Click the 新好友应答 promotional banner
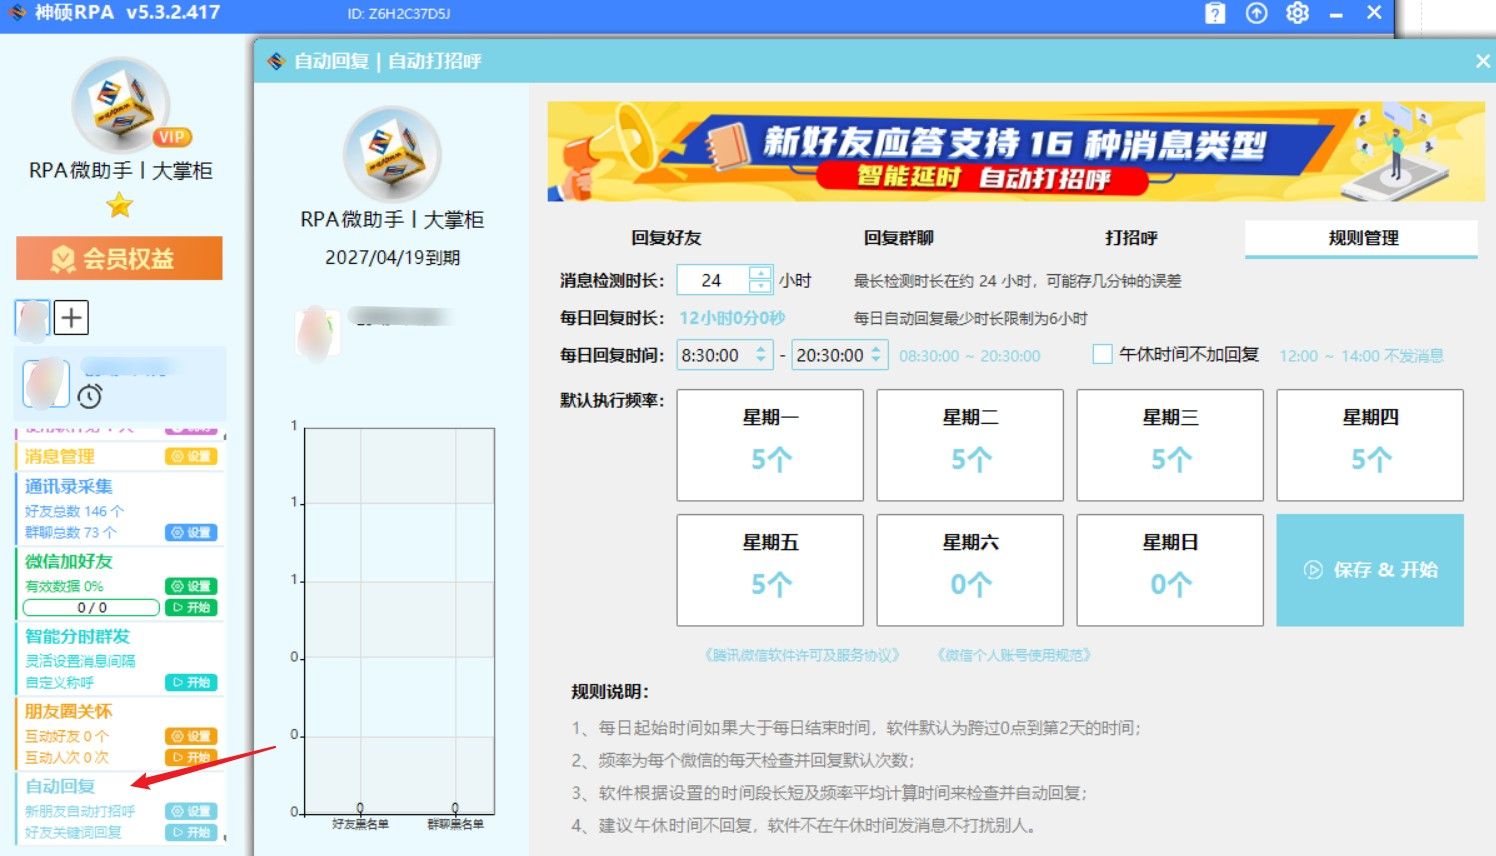Viewport: 1496px width, 856px height. point(1016,152)
